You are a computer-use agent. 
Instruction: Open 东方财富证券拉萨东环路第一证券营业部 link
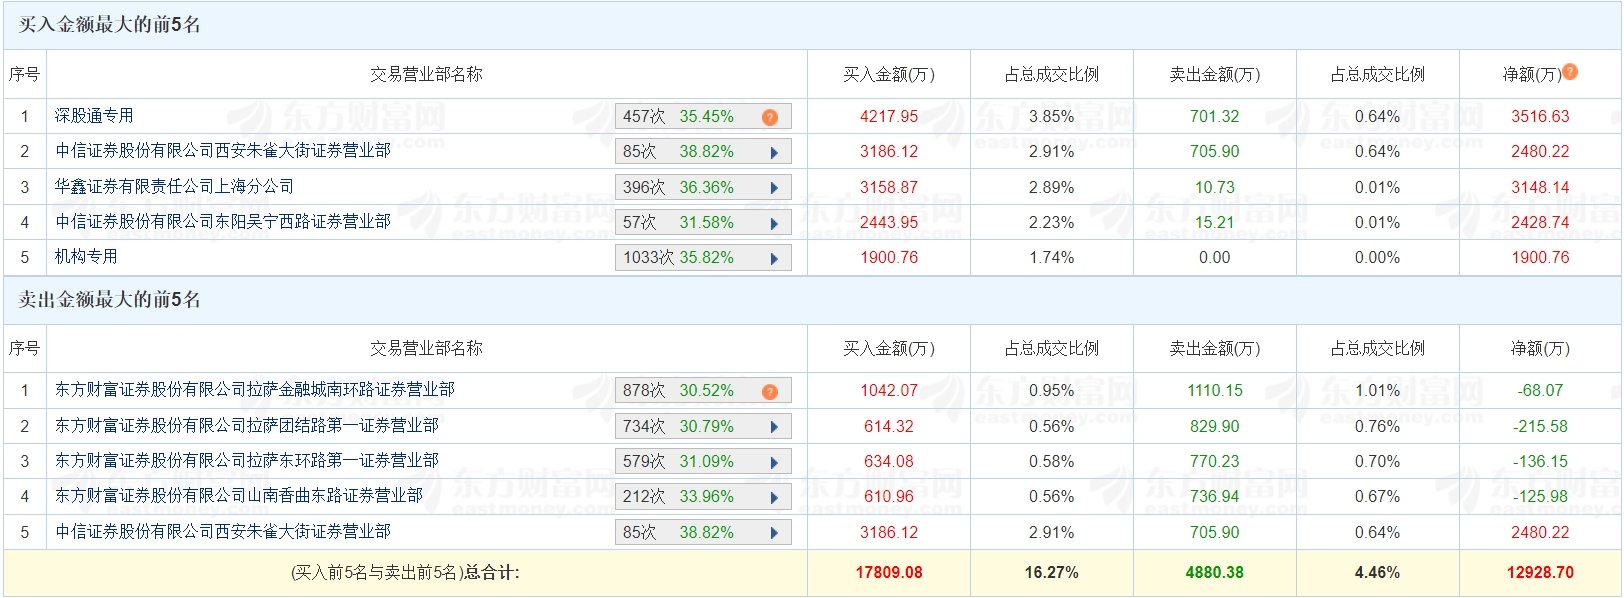247,461
